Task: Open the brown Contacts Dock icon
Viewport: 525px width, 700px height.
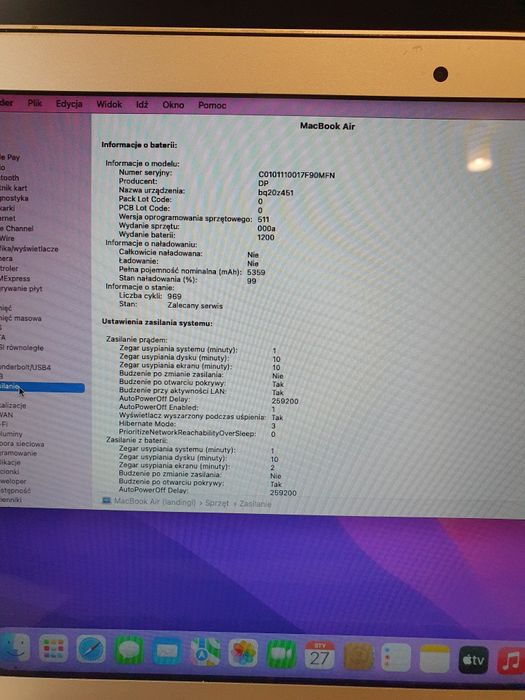Action: 358,656
